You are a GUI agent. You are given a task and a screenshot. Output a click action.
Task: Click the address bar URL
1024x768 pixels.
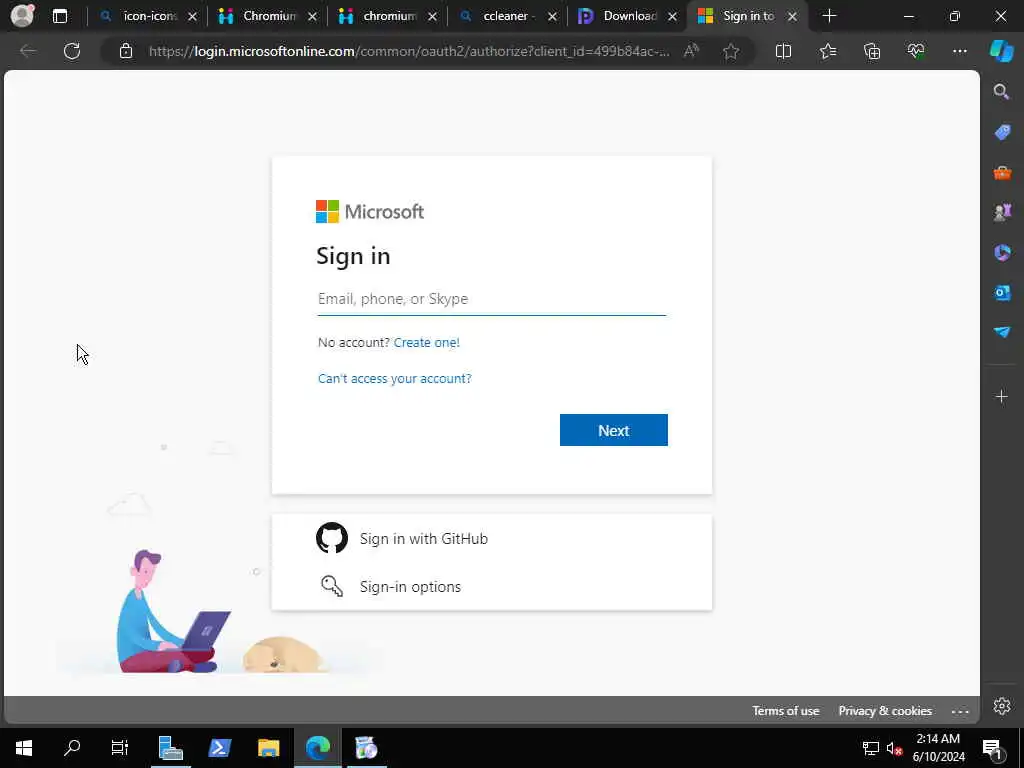[x=409, y=51]
